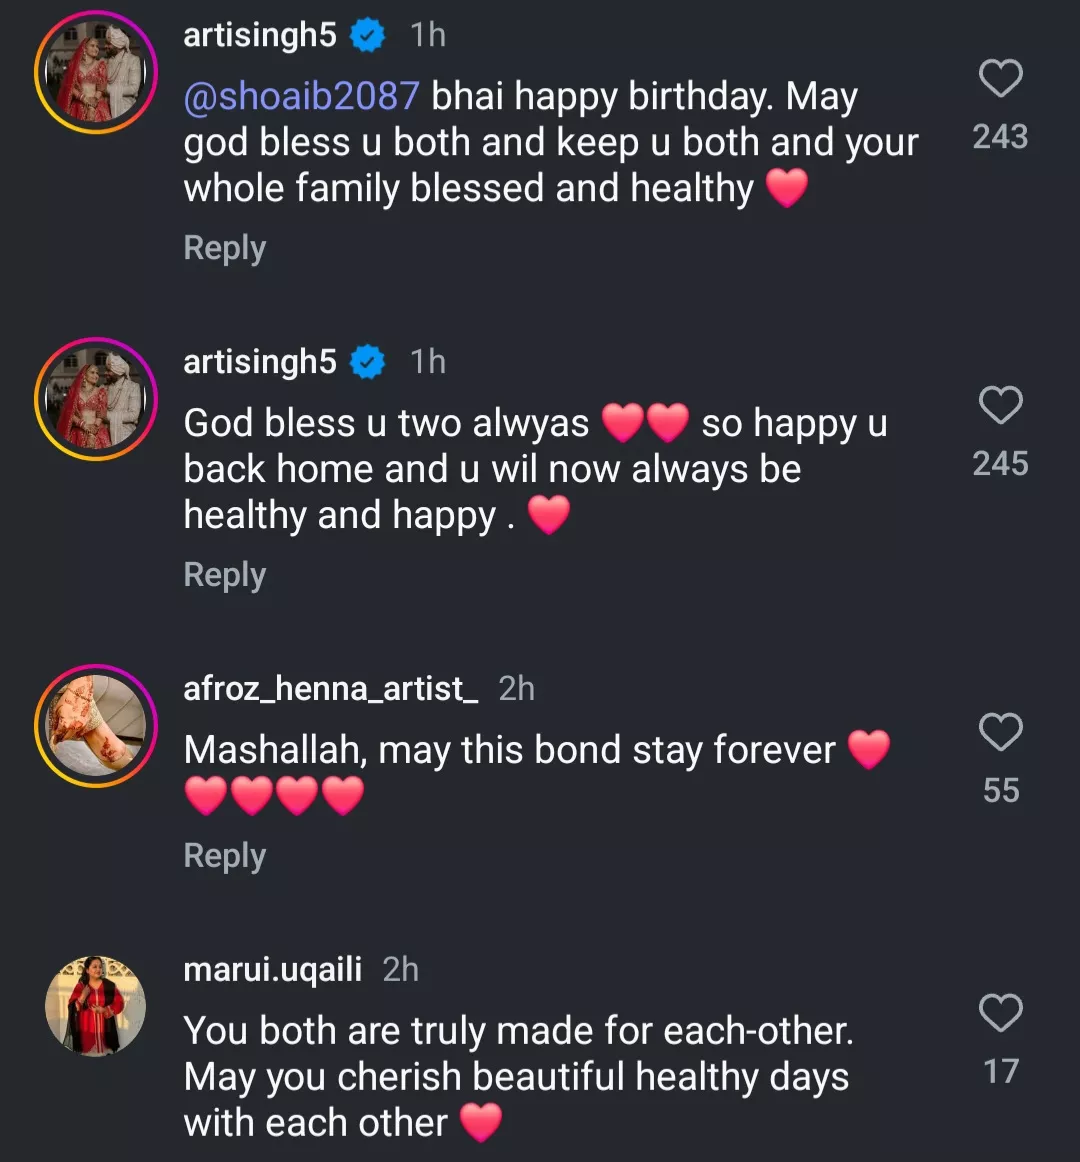The width and height of the screenshot is (1080, 1162).
Task: Reply to the Mashallah comment
Action: tap(225, 856)
